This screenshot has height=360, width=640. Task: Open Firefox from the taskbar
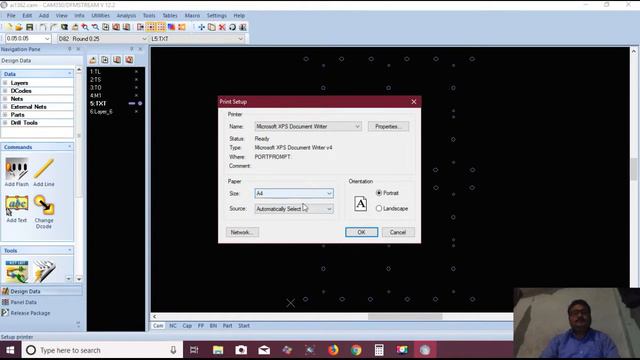pos(333,350)
